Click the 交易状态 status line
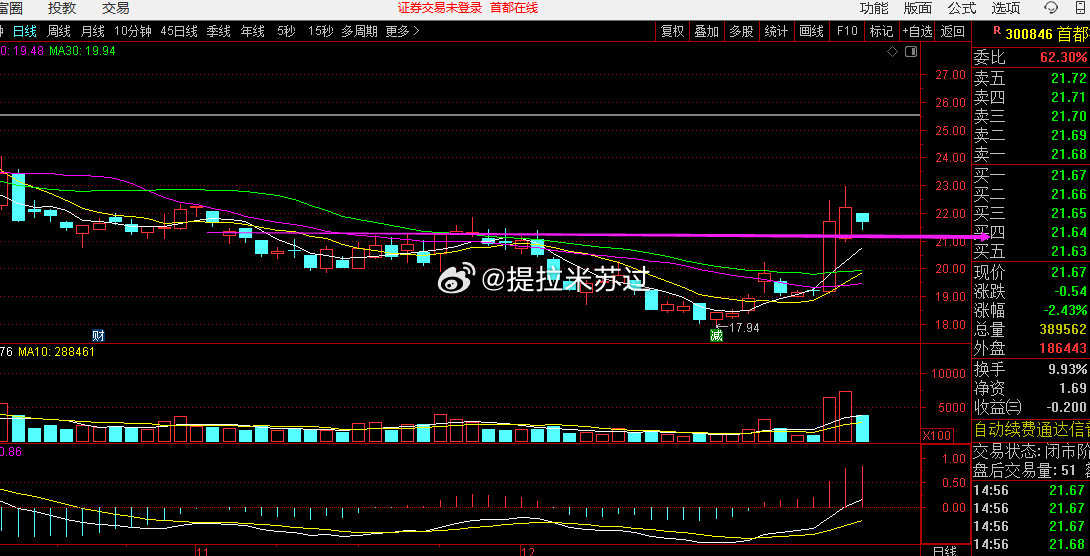Screen dimensions: 1090x556 click(1031, 451)
